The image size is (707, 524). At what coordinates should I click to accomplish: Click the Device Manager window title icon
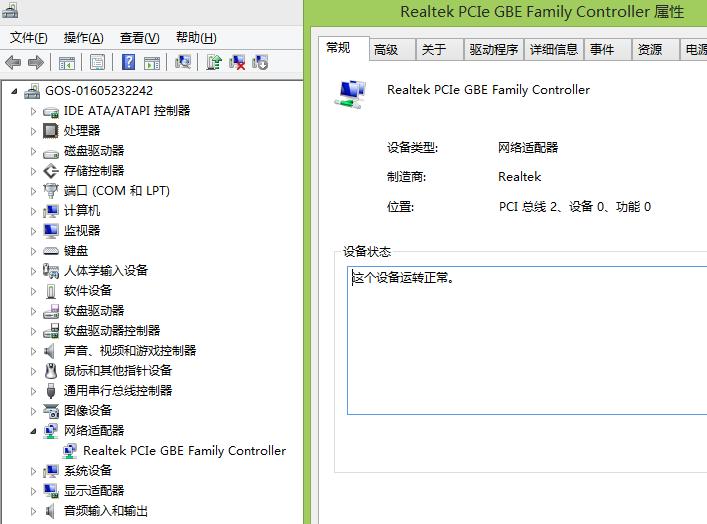[x=9, y=10]
